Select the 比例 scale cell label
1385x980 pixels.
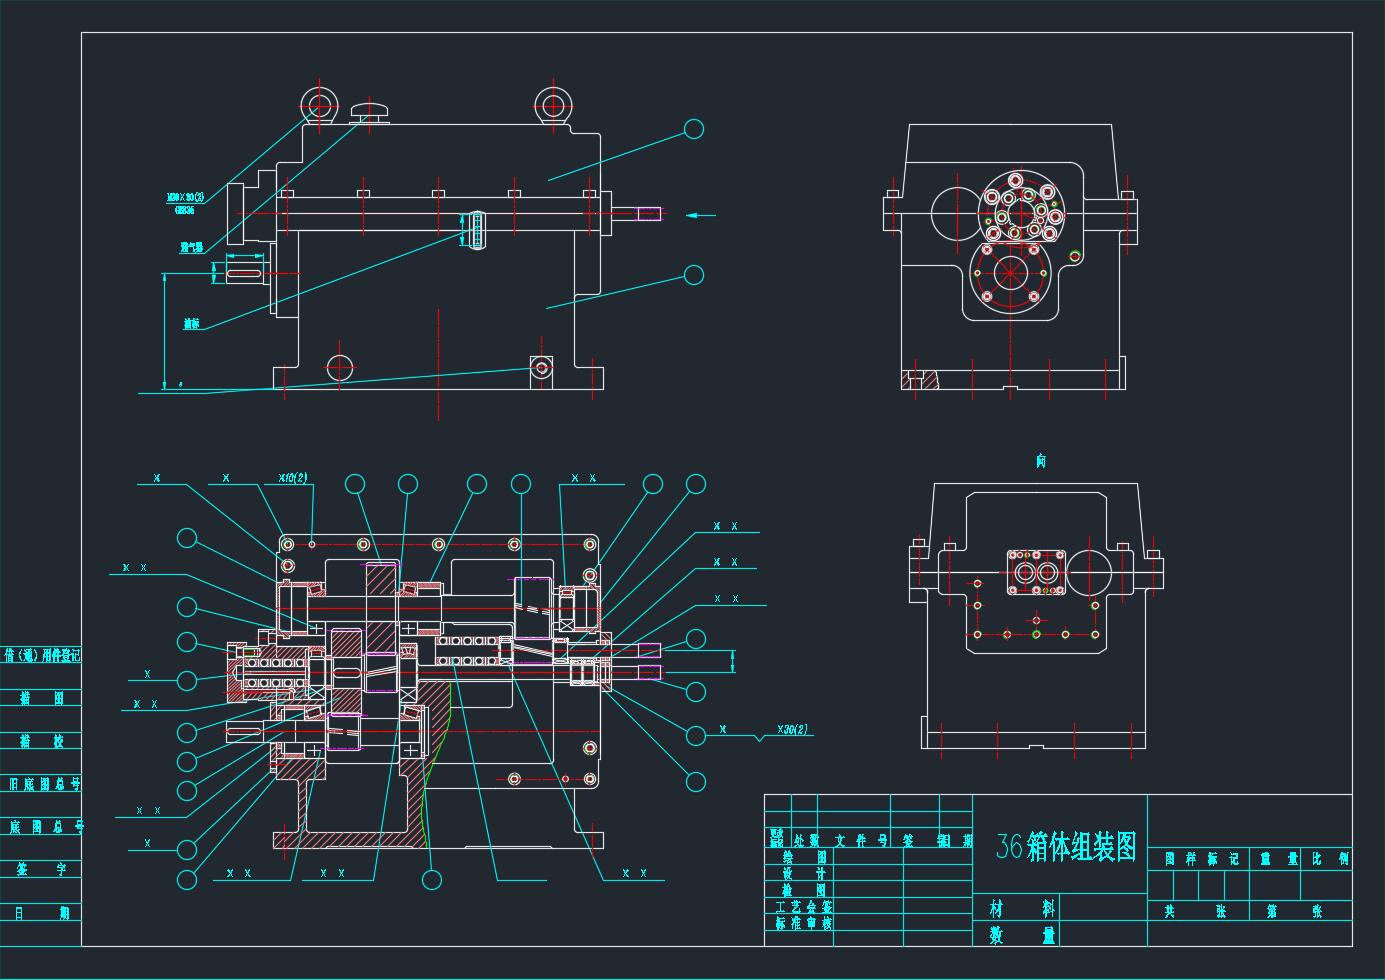point(1328,859)
